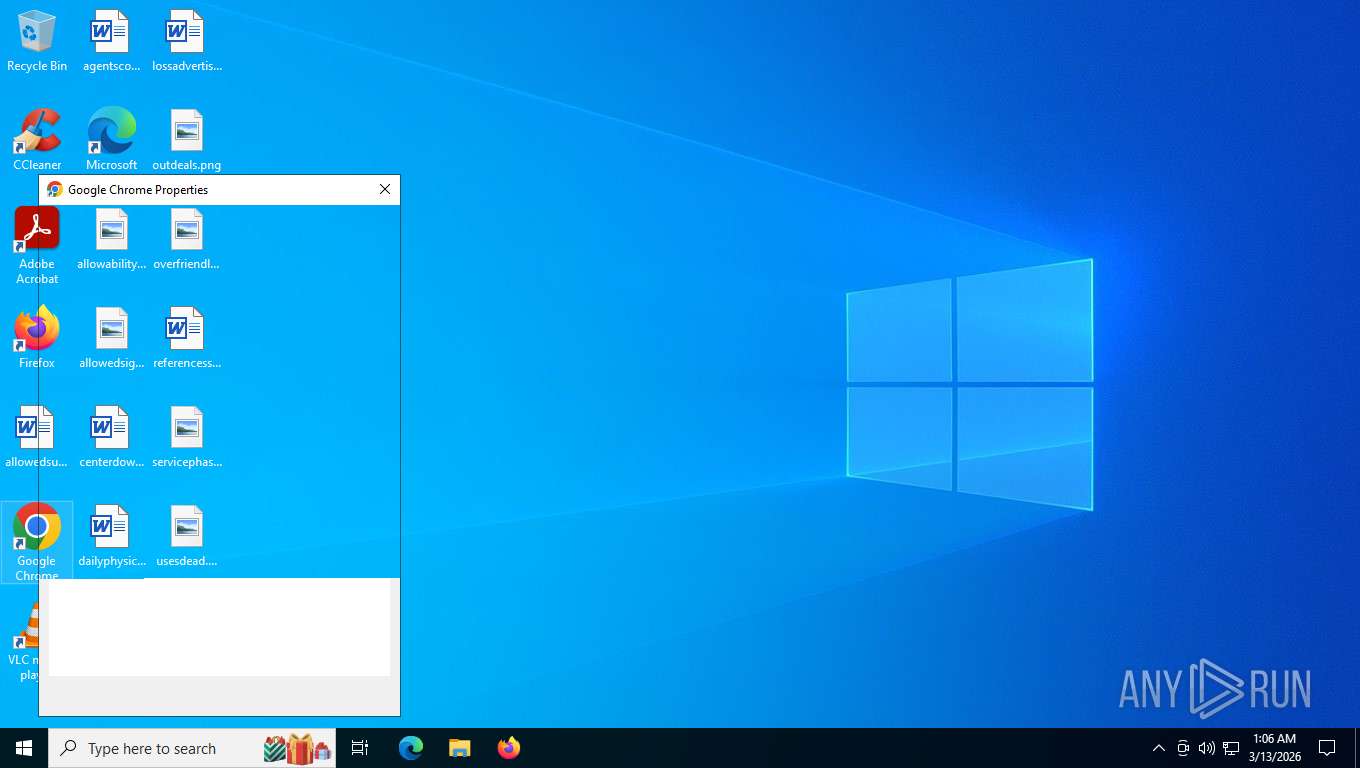Open the clock showing 1:06 AM
The image size is (1360, 768).
[x=1274, y=748]
